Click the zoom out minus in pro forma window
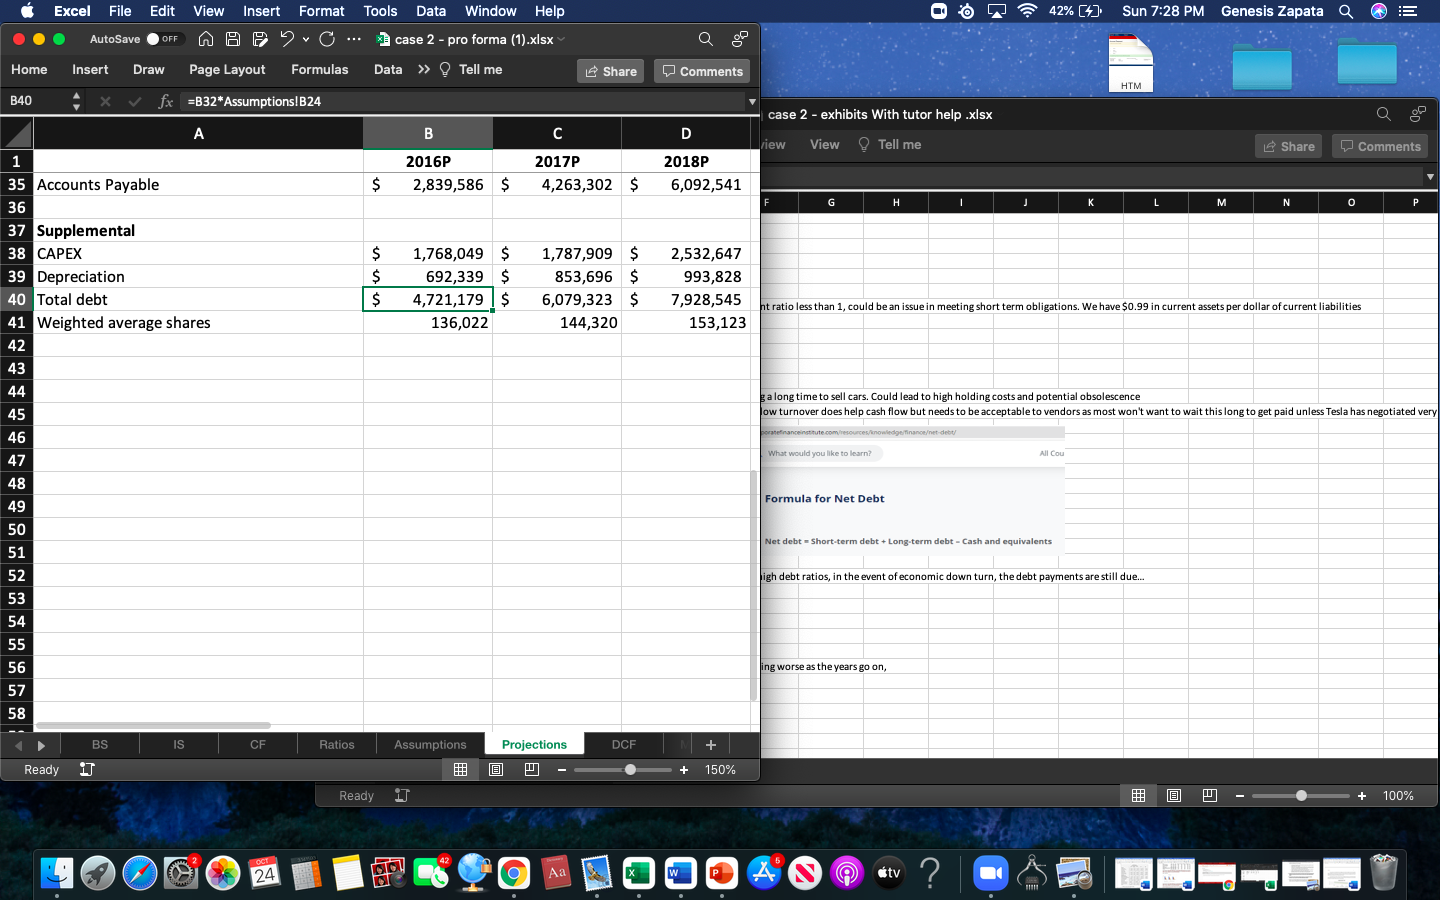This screenshot has height=900, width=1440. (562, 770)
